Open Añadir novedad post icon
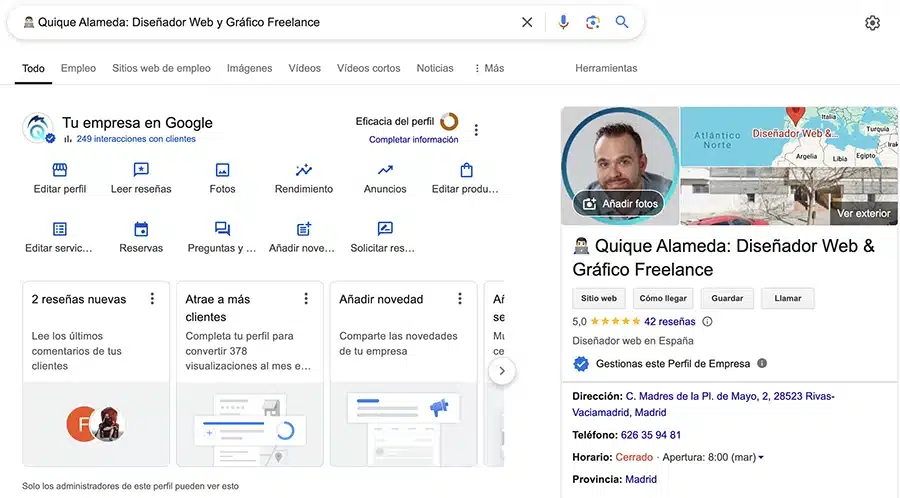900x498 pixels. tap(304, 229)
